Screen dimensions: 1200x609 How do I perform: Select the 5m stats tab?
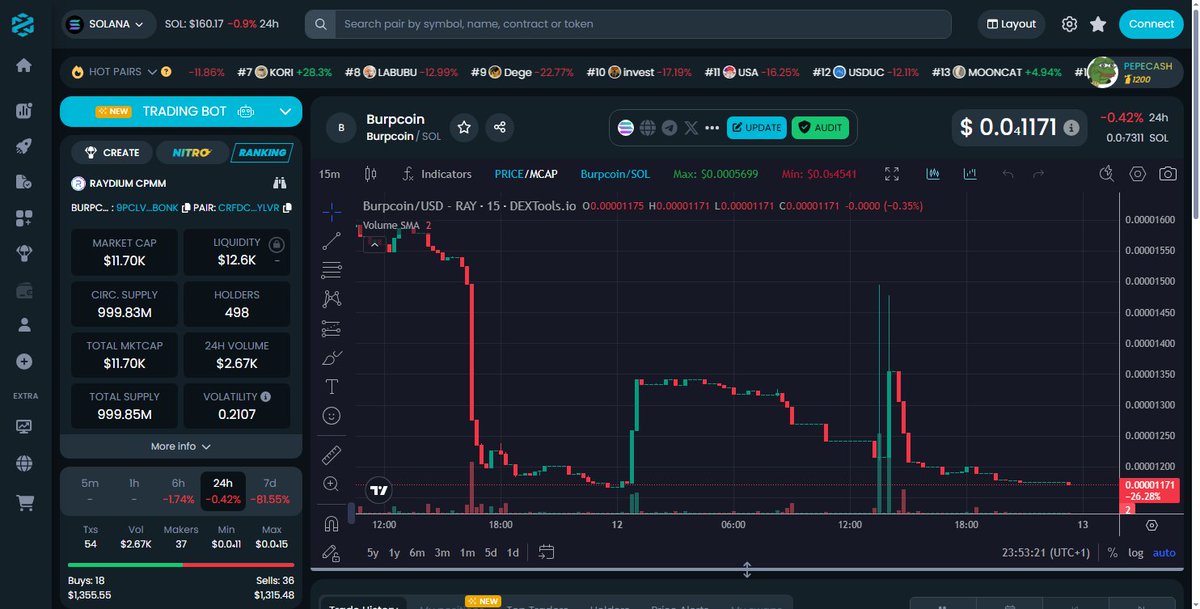coord(90,490)
